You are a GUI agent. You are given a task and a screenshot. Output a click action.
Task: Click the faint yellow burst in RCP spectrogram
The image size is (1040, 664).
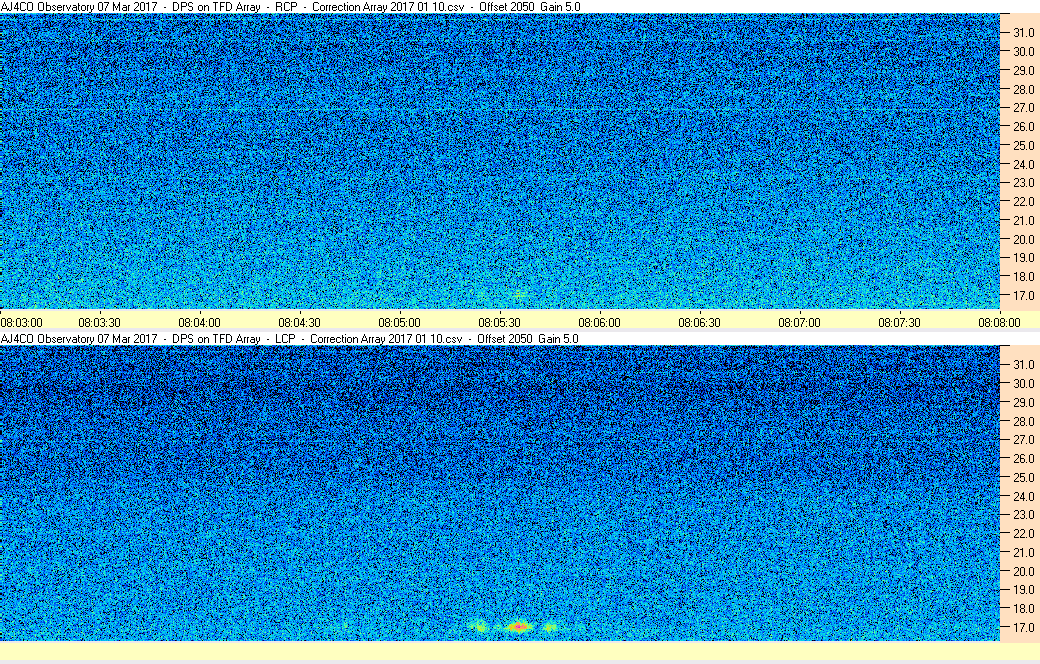click(x=518, y=293)
